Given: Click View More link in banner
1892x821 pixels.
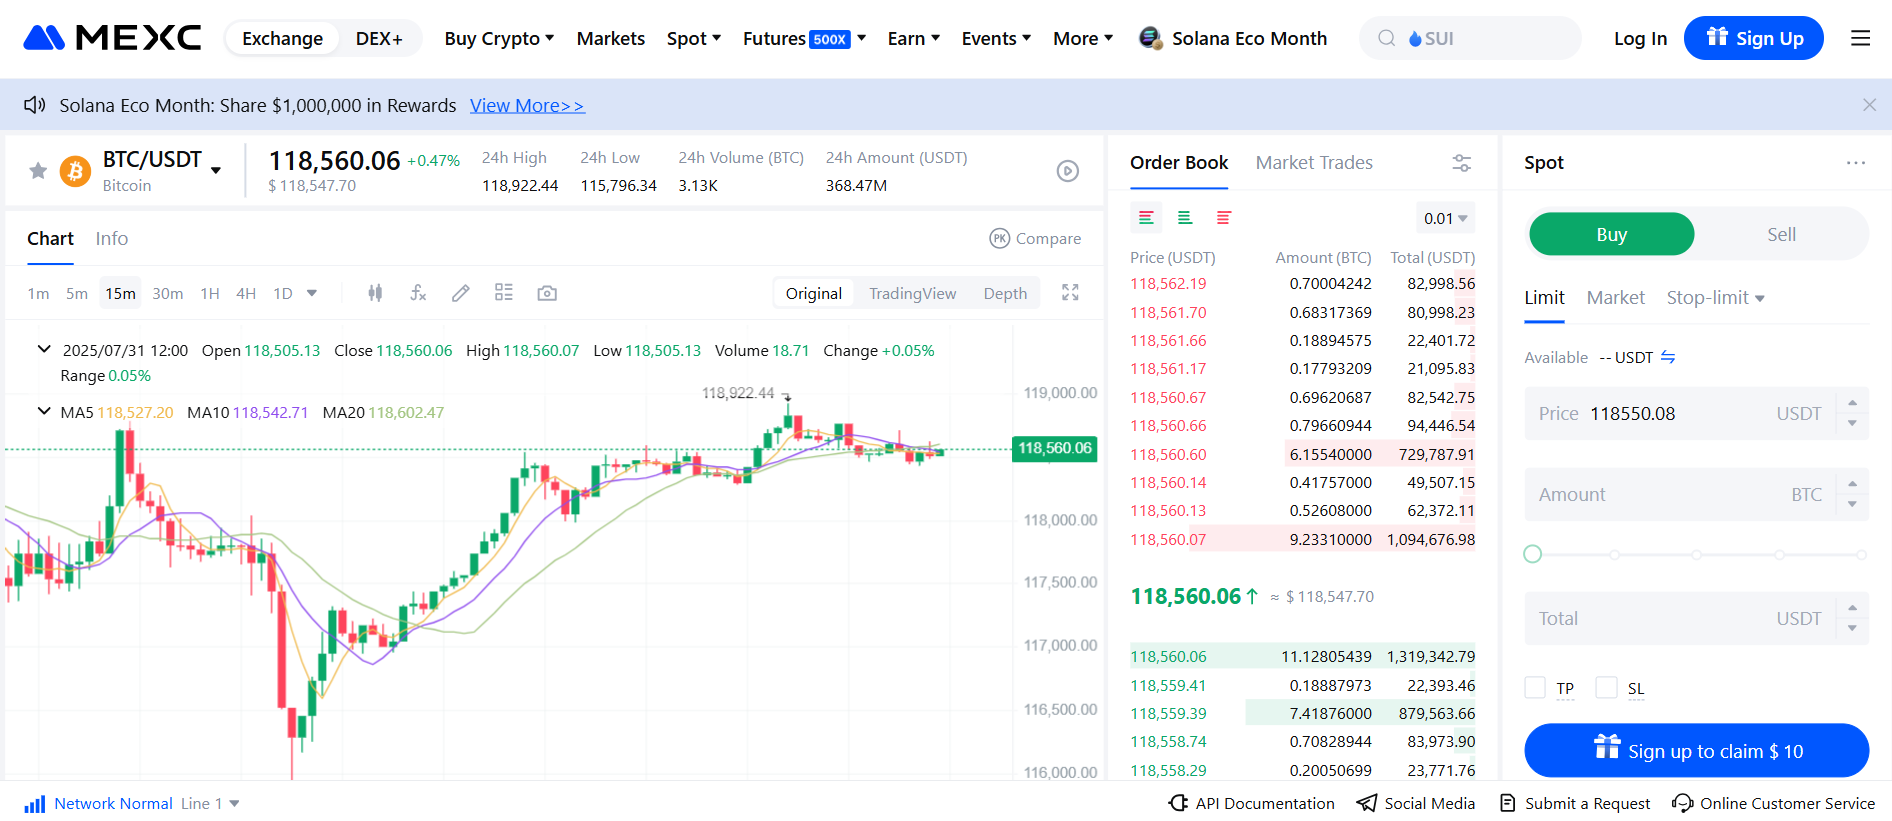Looking at the screenshot, I should point(527,105).
